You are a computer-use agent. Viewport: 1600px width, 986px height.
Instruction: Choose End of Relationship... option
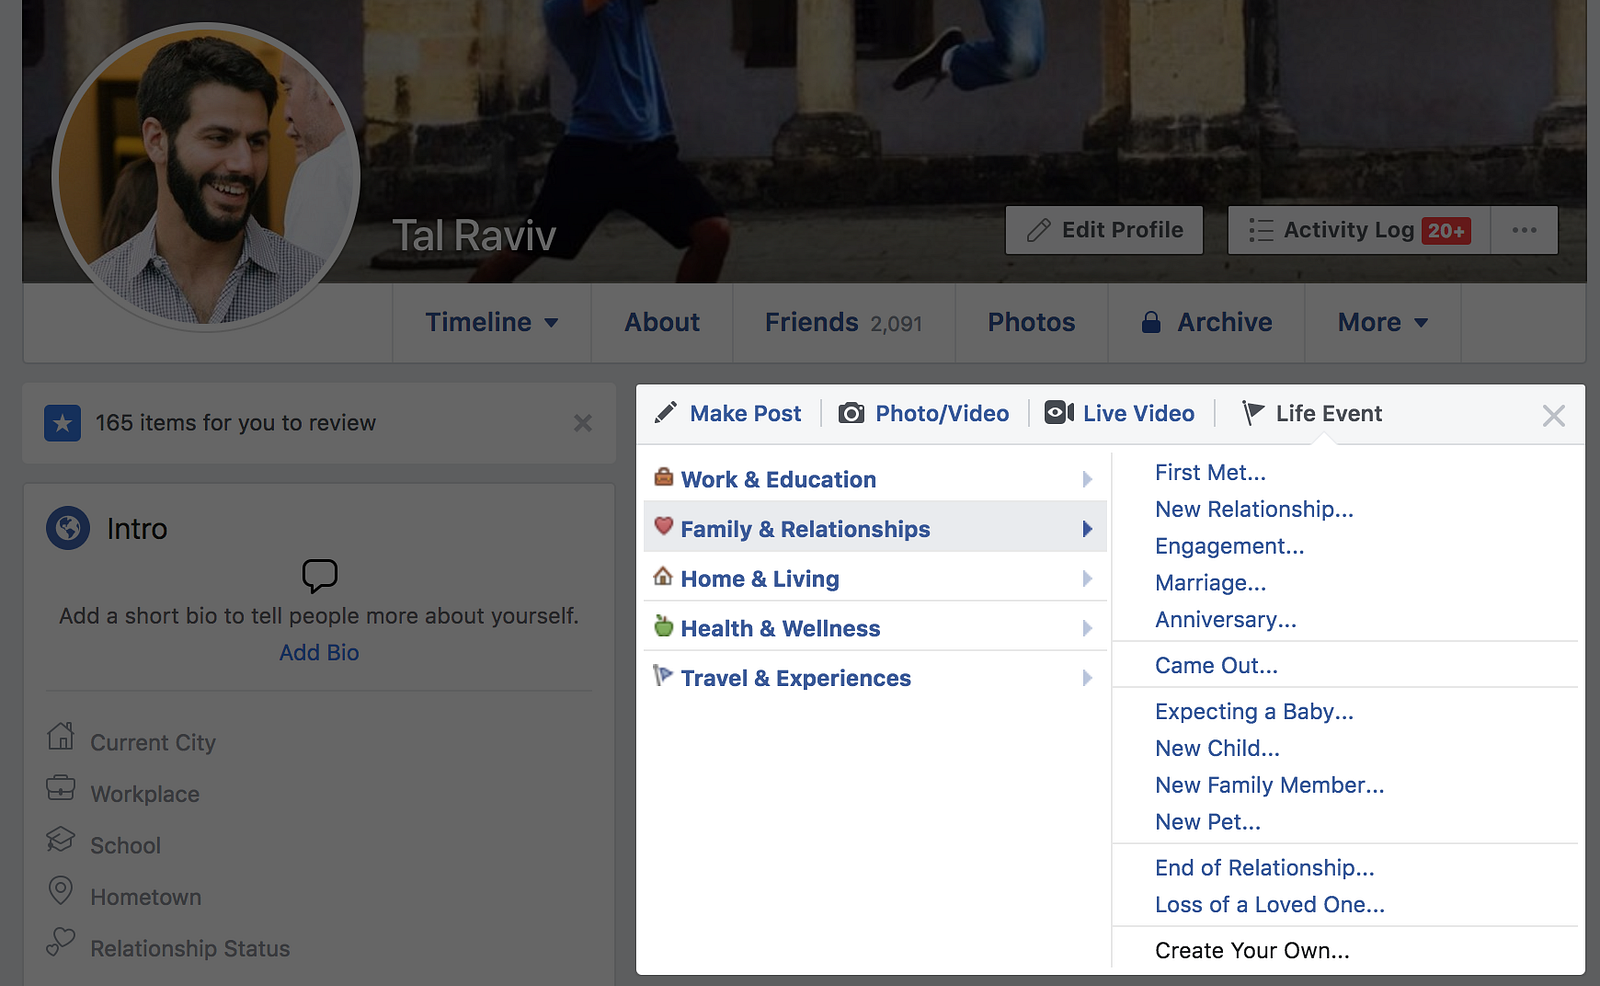1264,868
